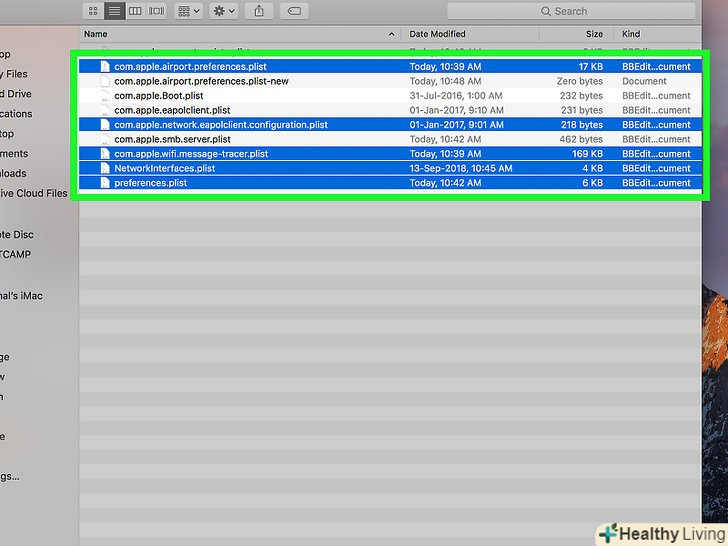Select list view button in toolbar
The image size is (728, 546).
114,11
